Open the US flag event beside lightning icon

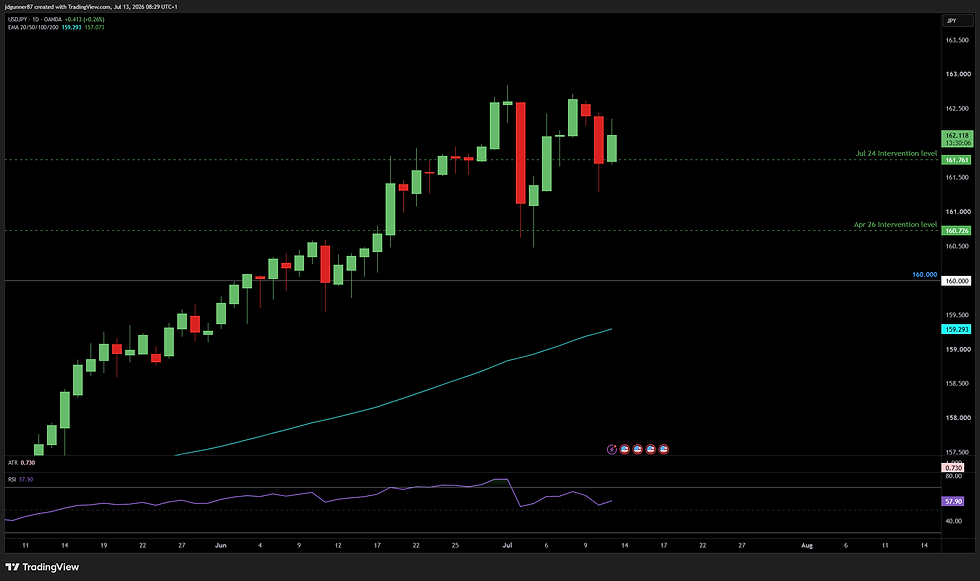624,449
